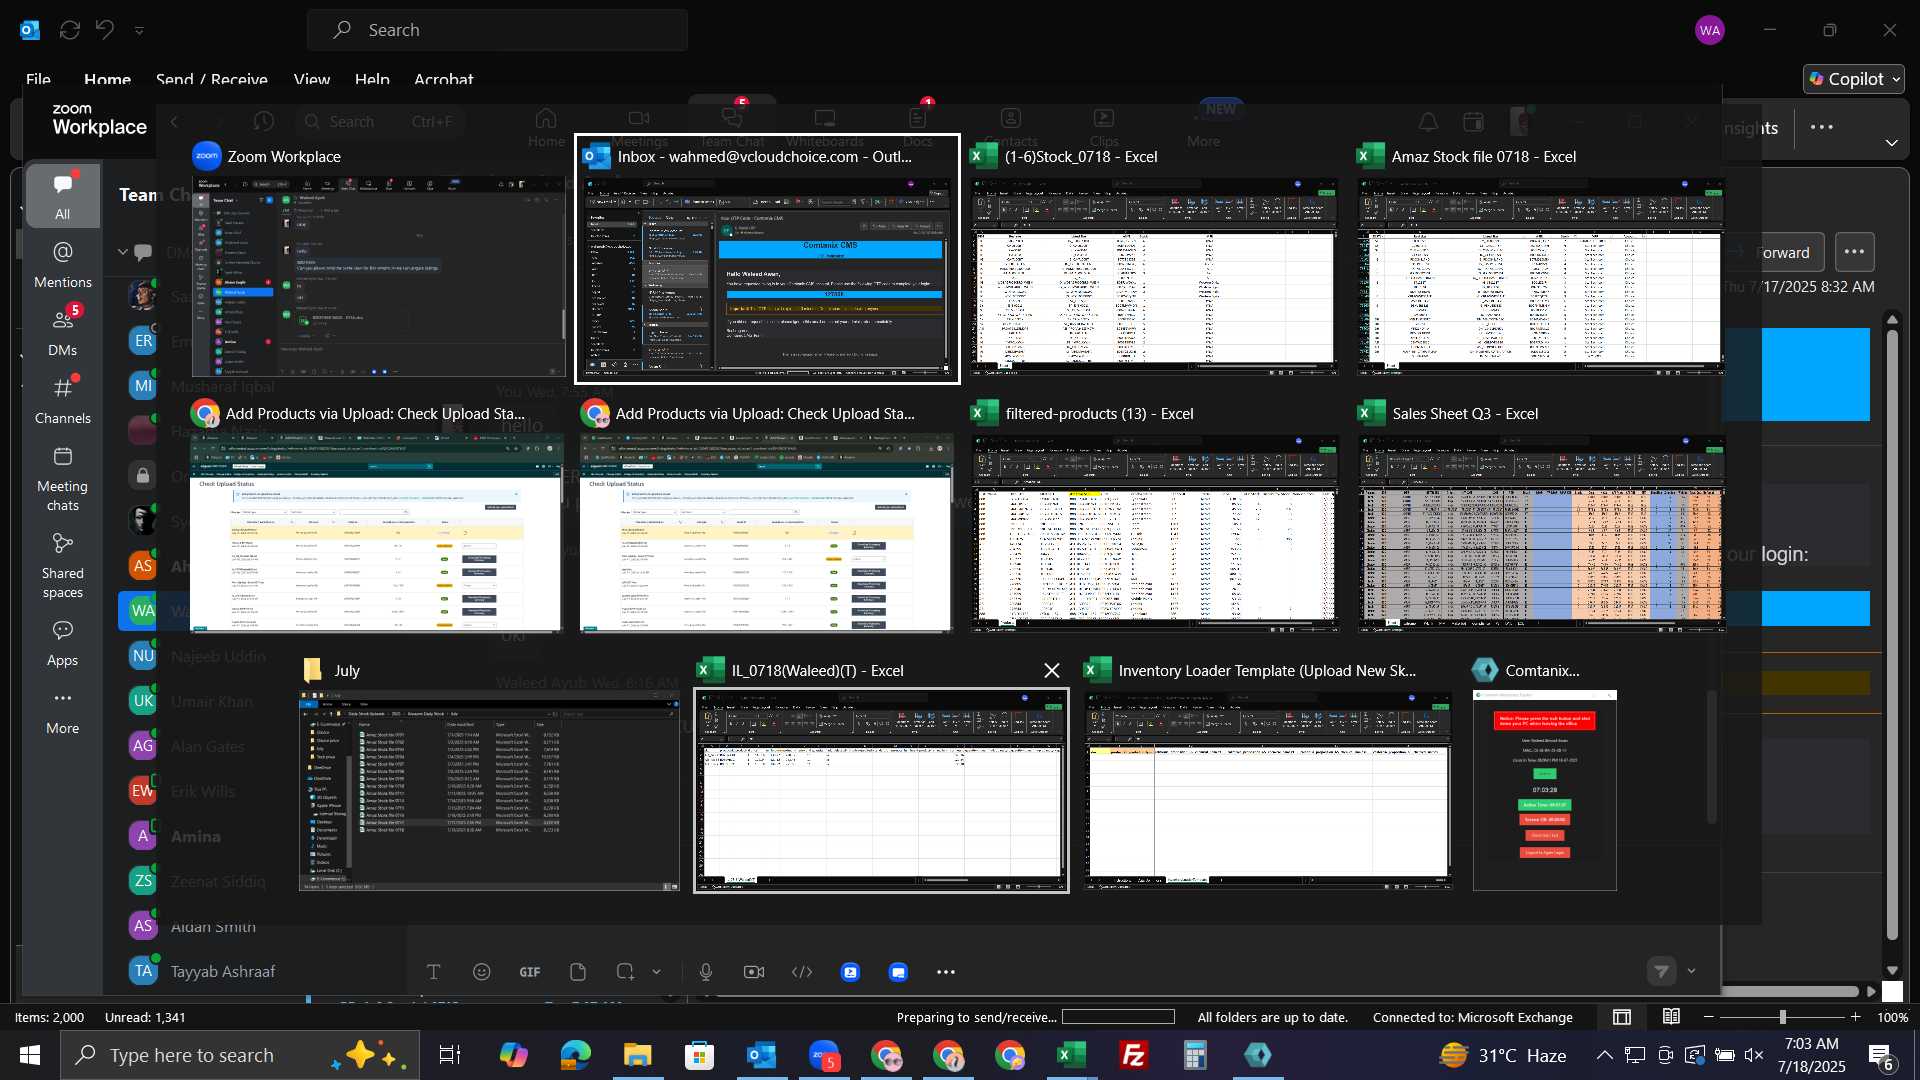Close the IL_0718(Waleed)(T) Excel thumbnail

(x=1052, y=671)
